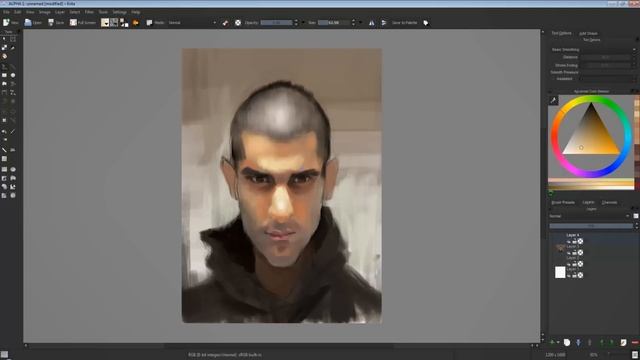Open the Edit menu
This screenshot has width=640, height=360.
(18, 12)
